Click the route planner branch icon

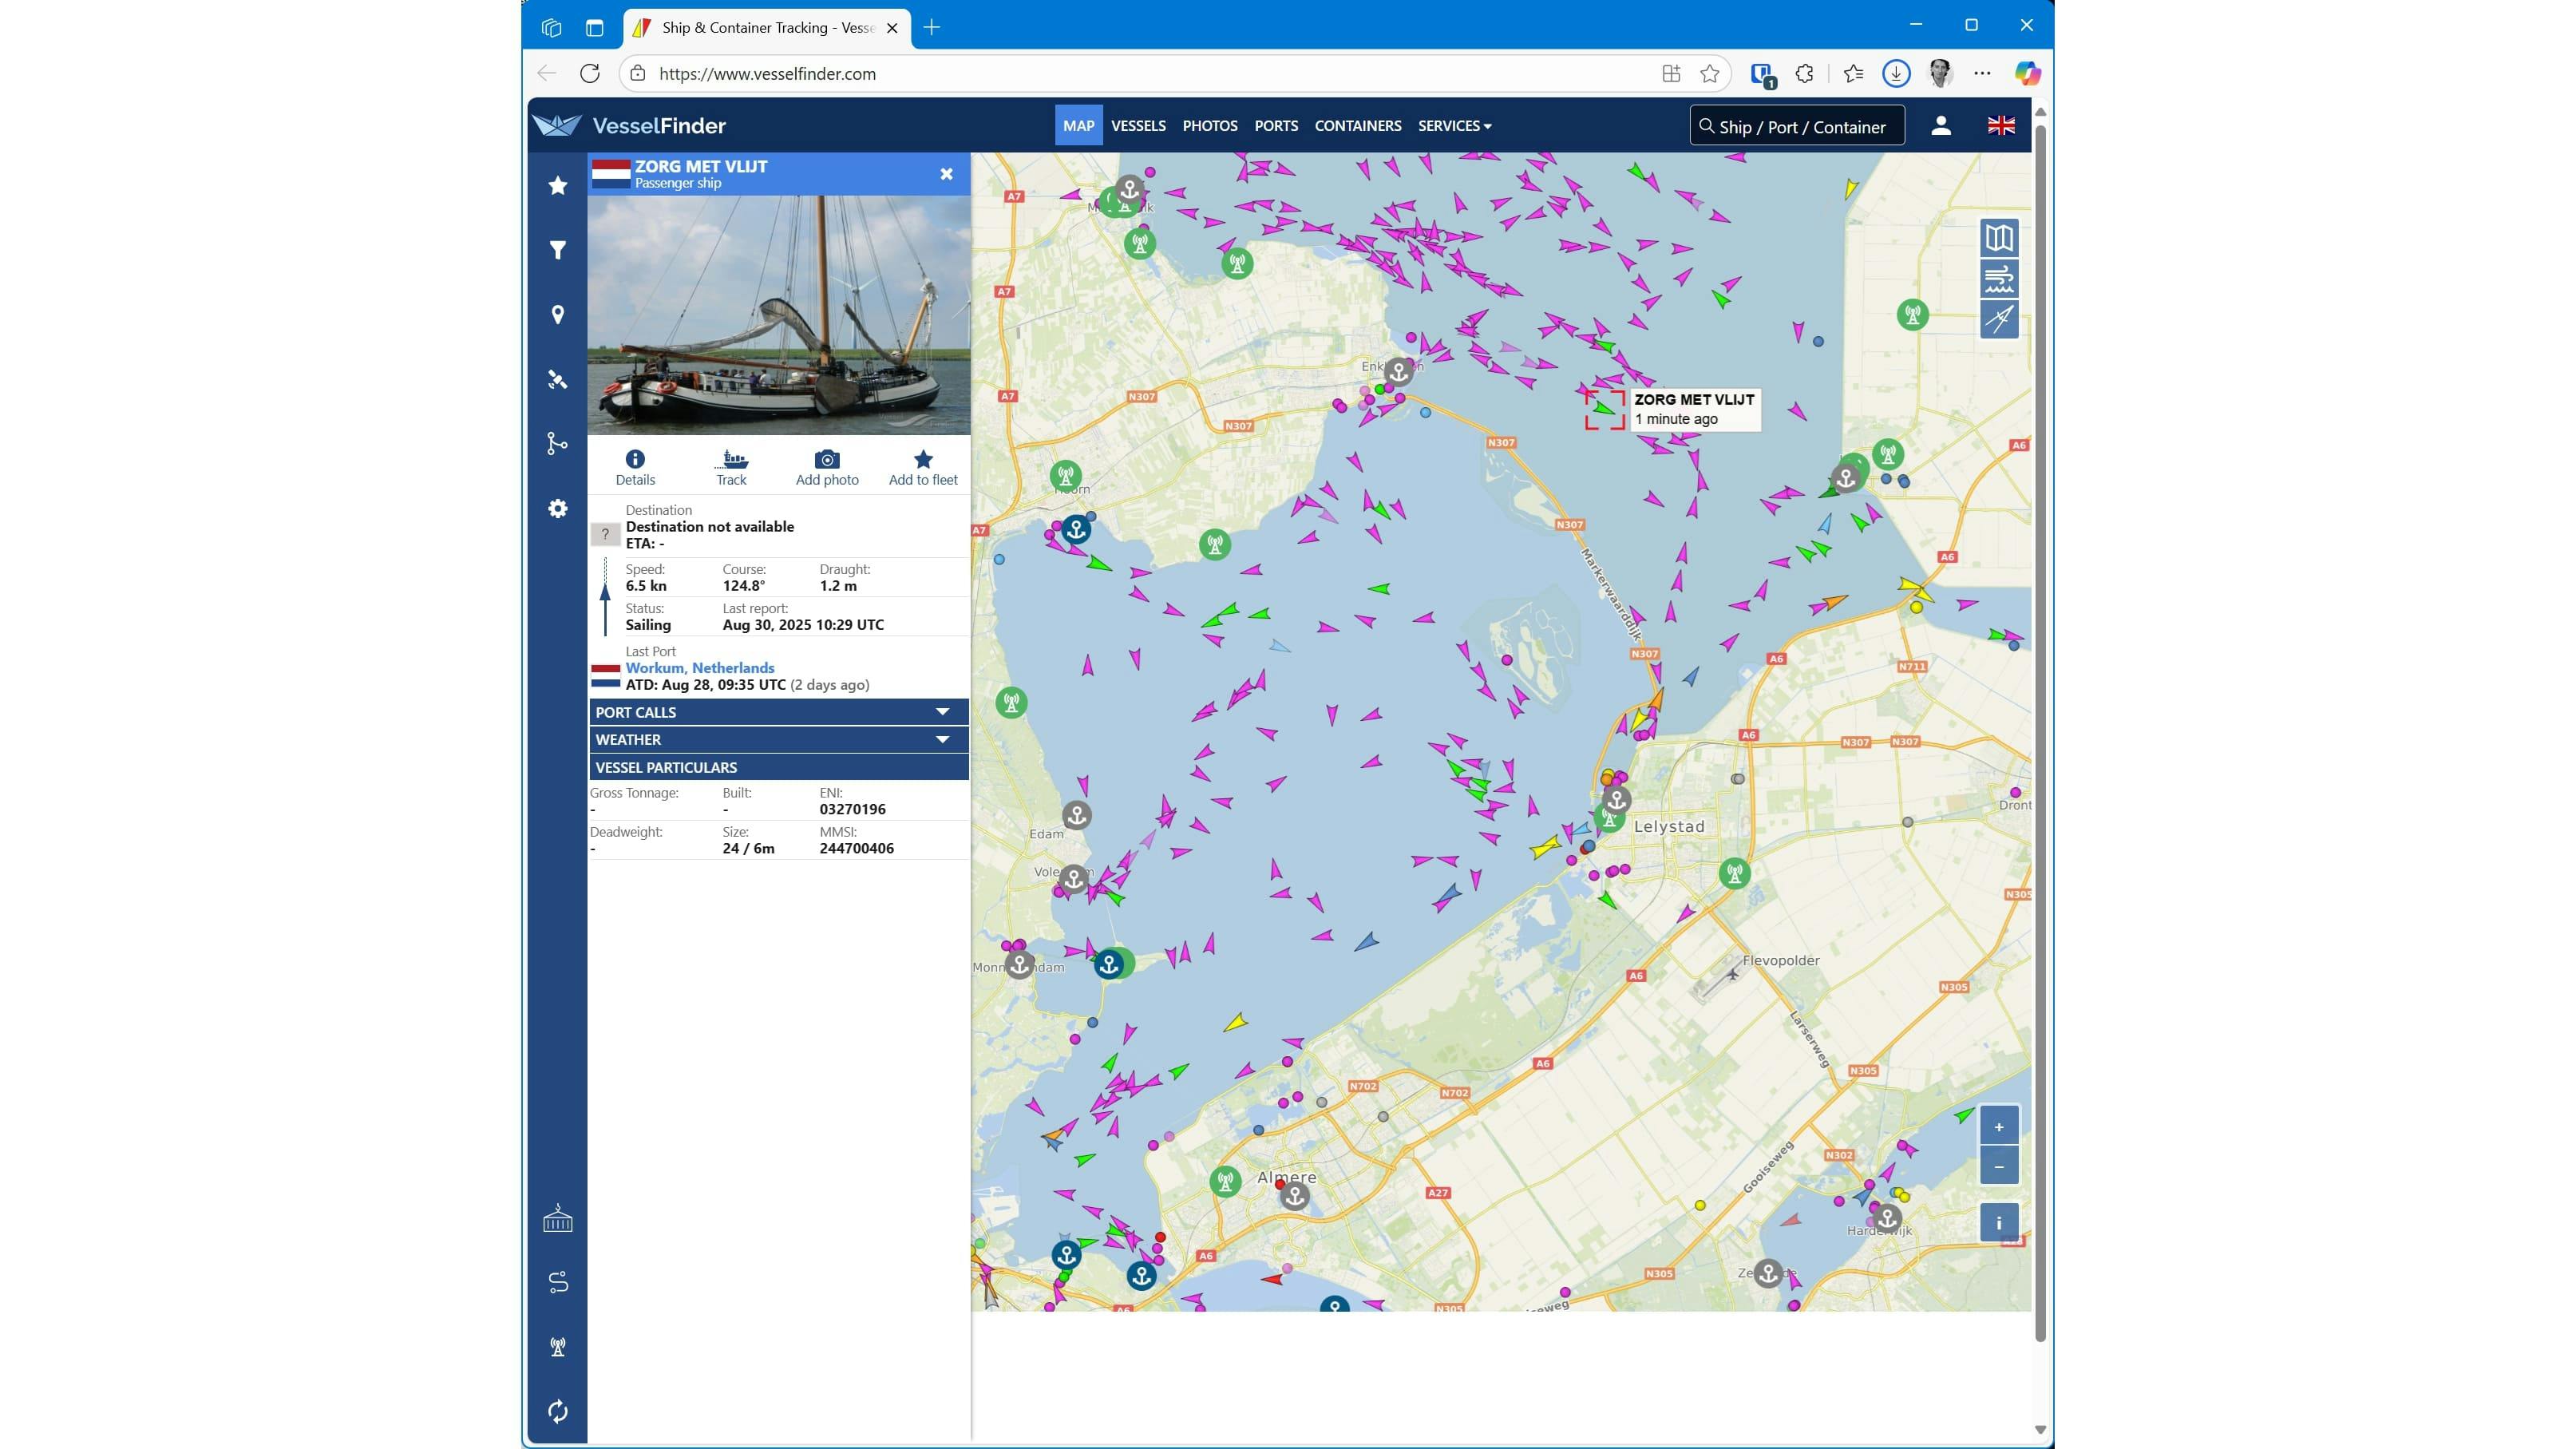558,443
